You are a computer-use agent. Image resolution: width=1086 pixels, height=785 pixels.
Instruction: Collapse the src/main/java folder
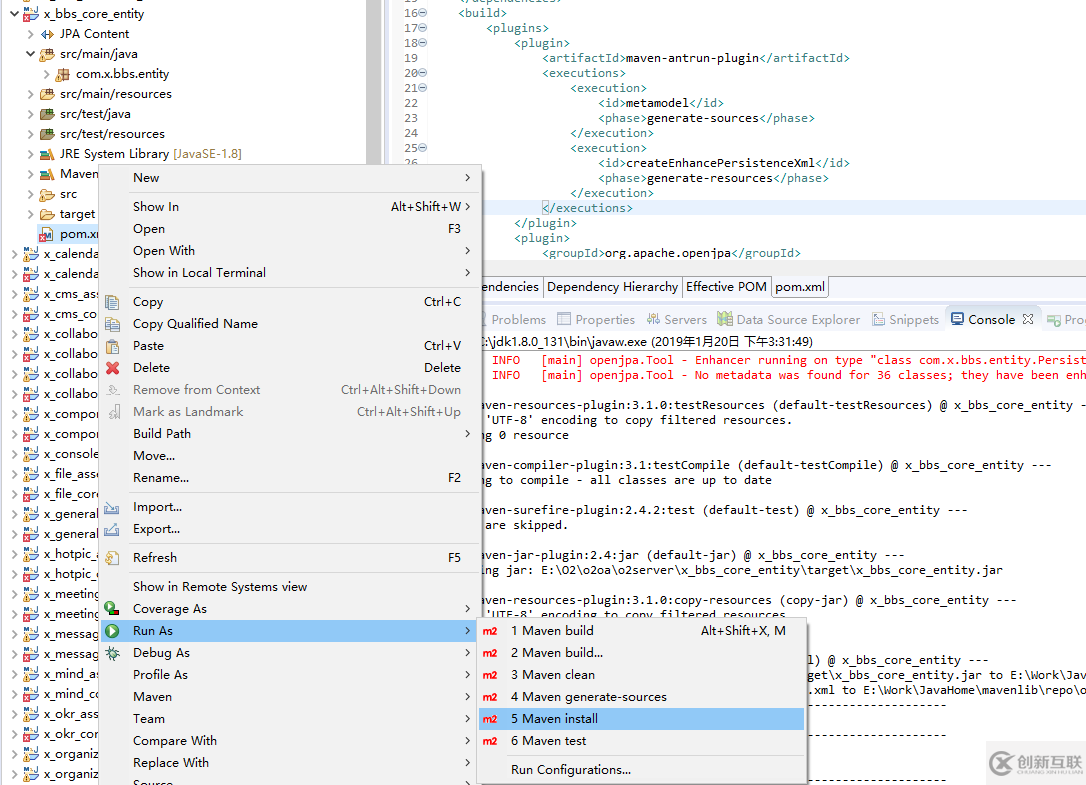[30, 53]
